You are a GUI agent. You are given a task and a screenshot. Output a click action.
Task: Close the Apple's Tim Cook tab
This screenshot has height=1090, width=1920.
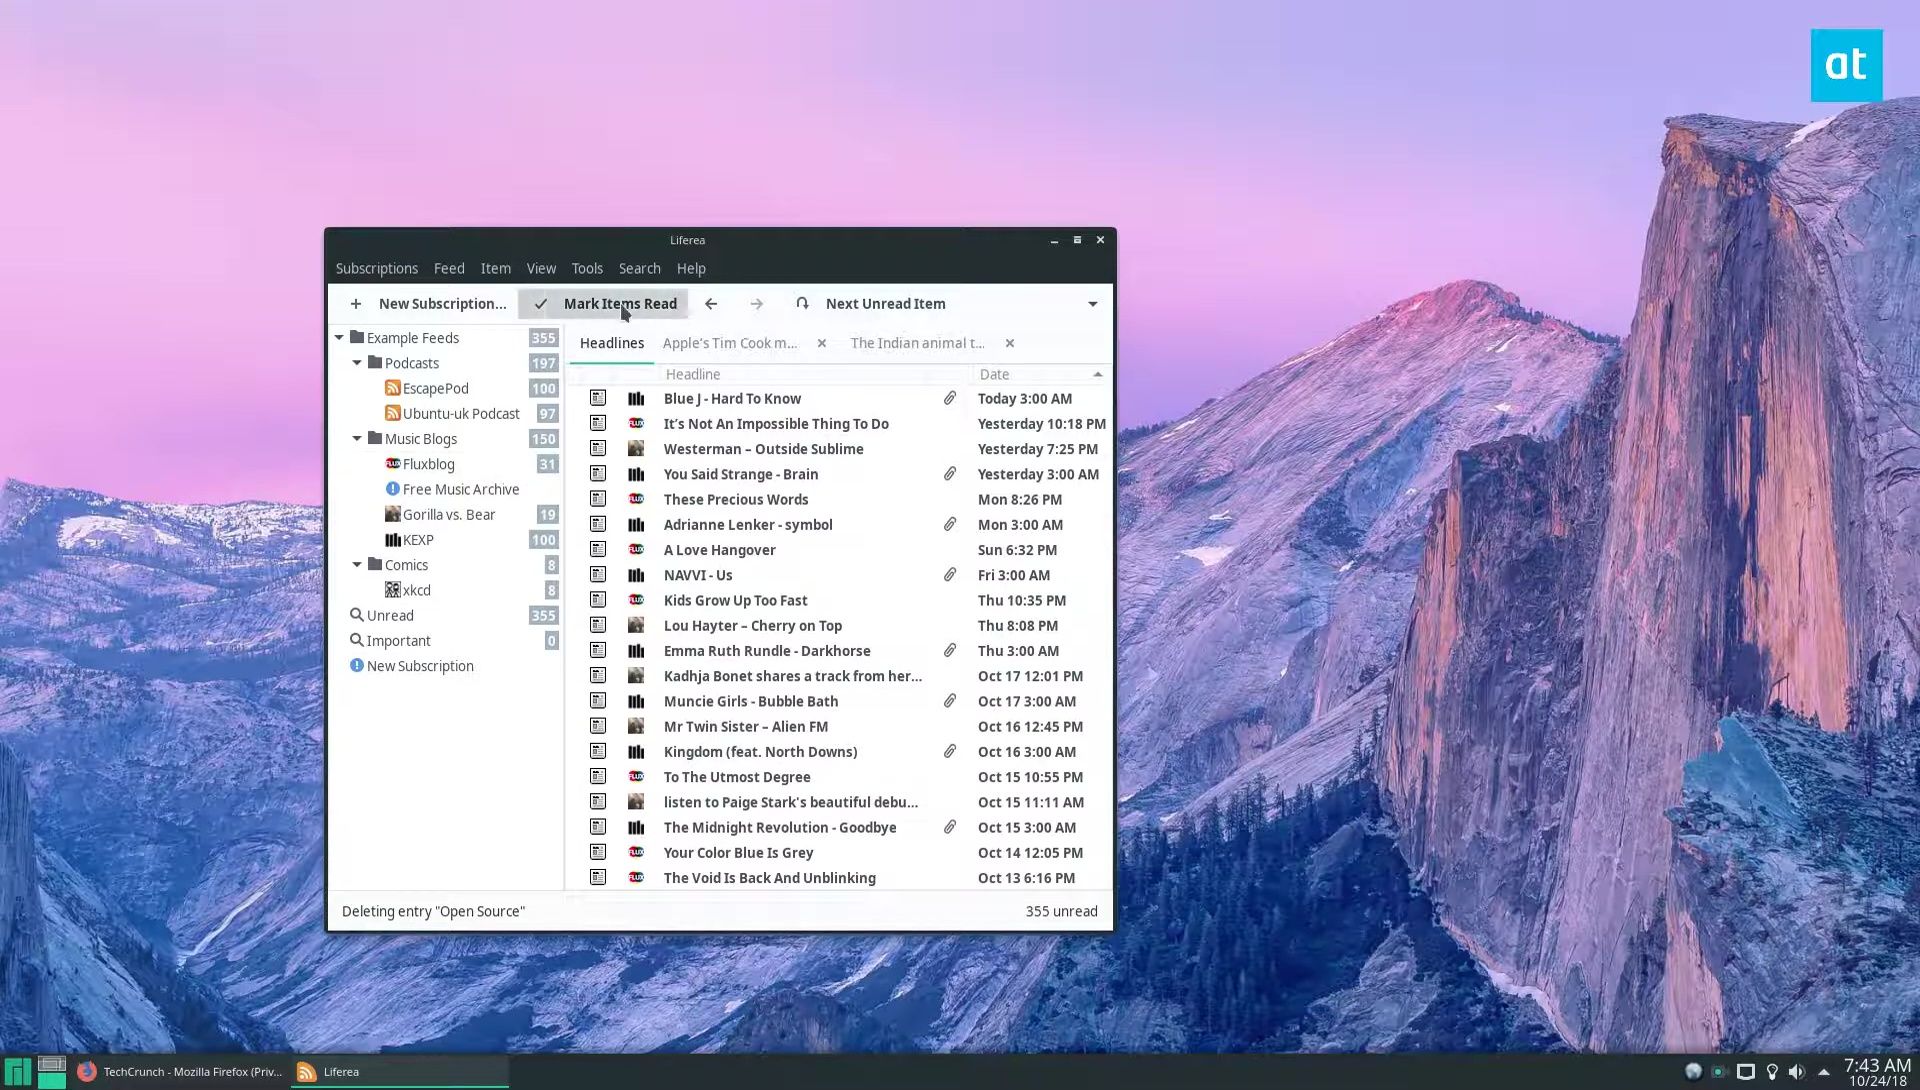[822, 343]
